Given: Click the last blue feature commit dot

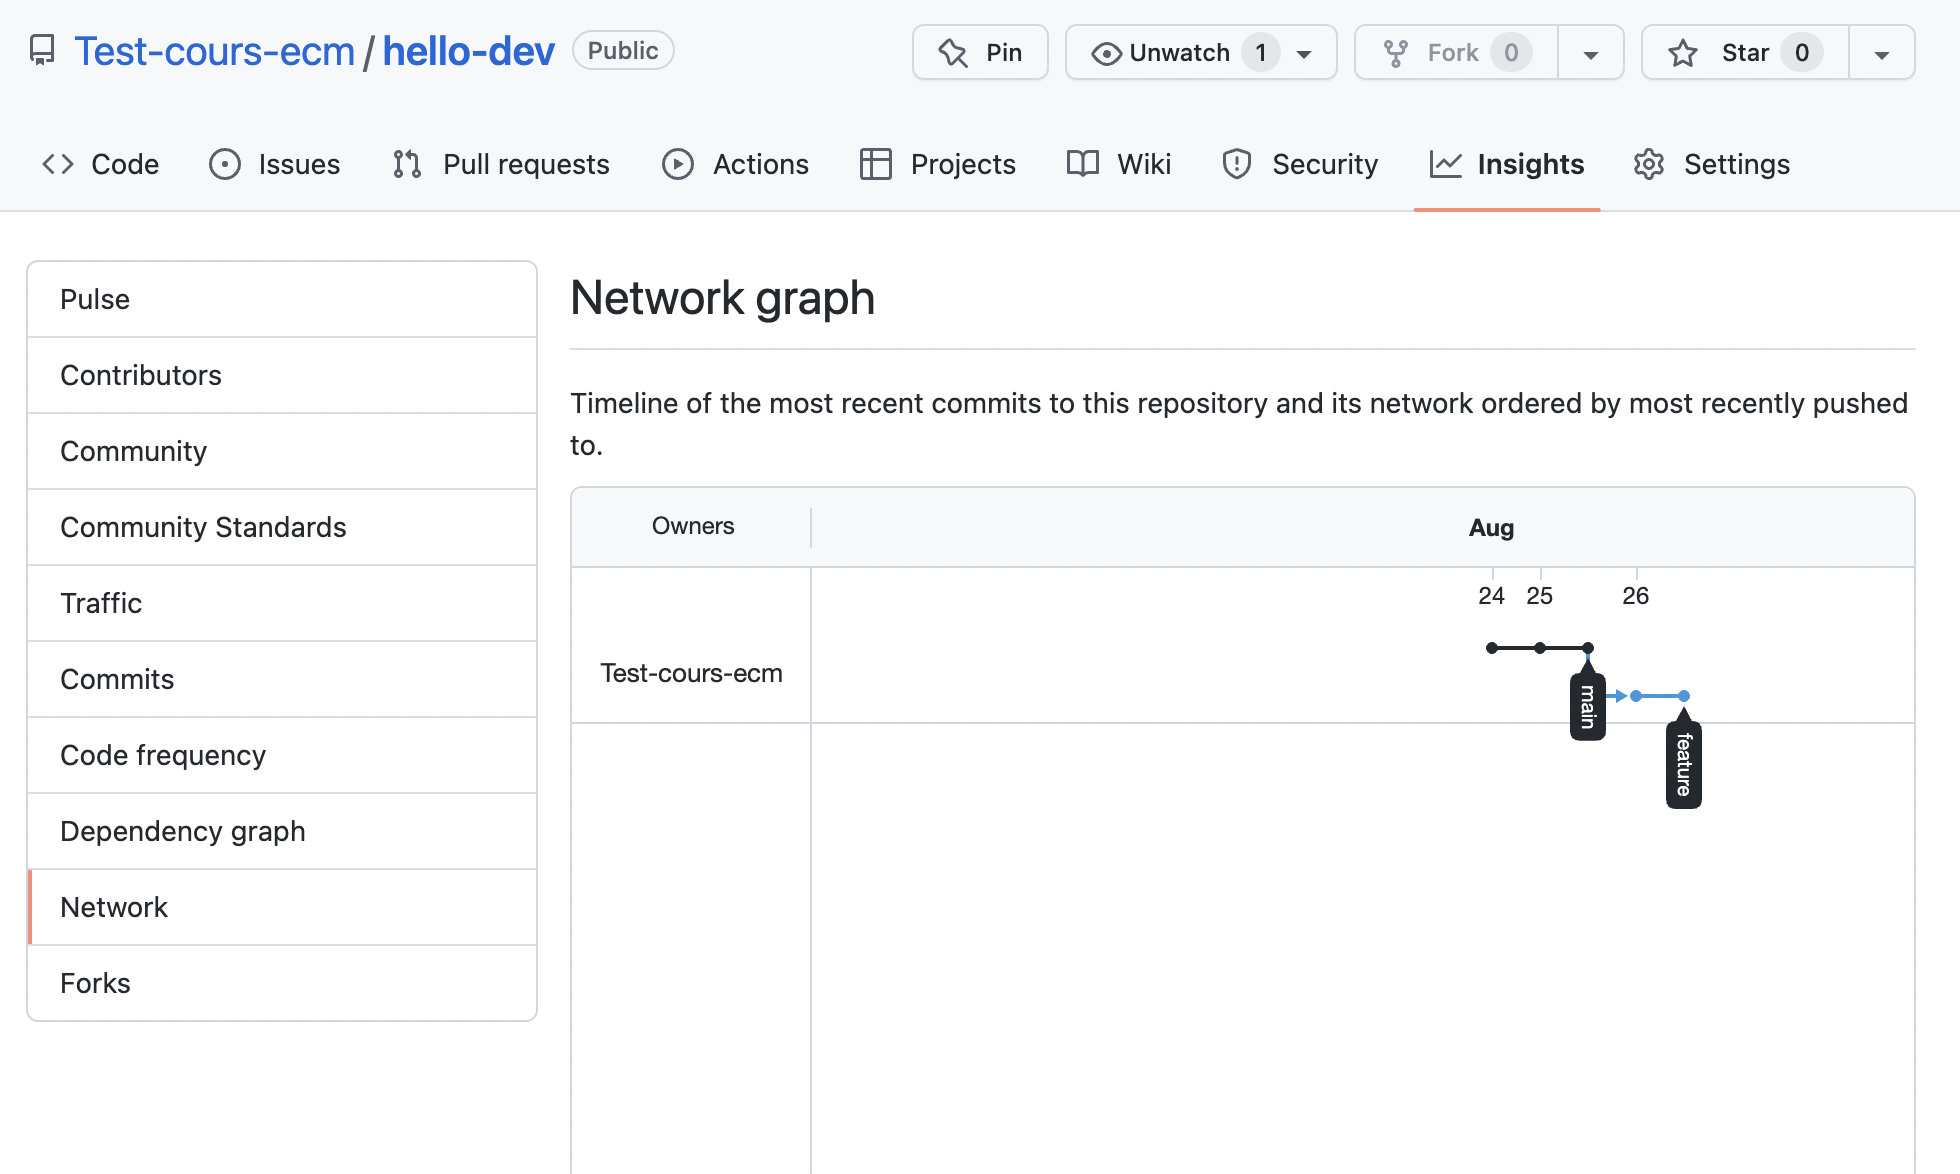Looking at the screenshot, I should pyautogui.click(x=1684, y=696).
